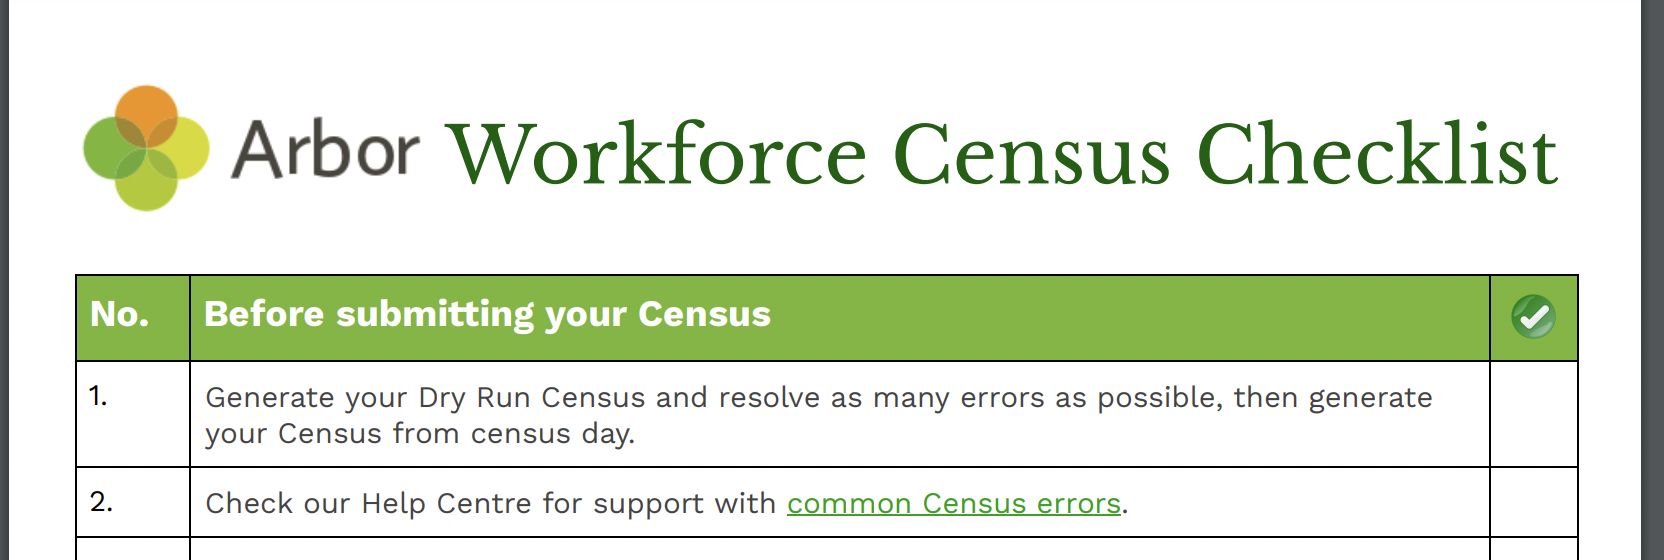Click the orange circle of the Arbor logo
The width and height of the screenshot is (1664, 560).
[x=146, y=113]
